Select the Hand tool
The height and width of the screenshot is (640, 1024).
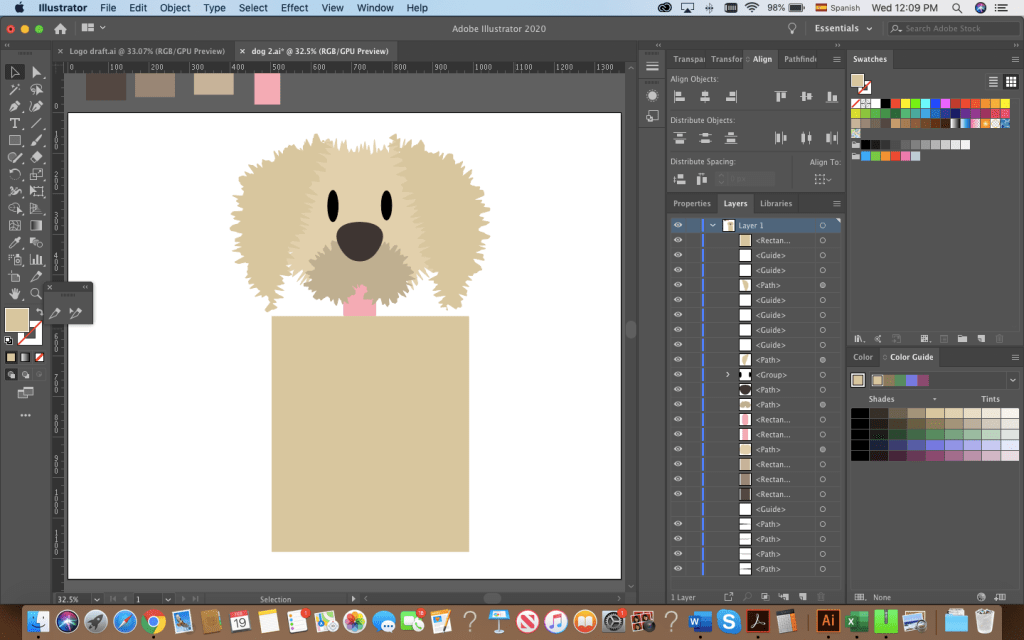coord(15,294)
